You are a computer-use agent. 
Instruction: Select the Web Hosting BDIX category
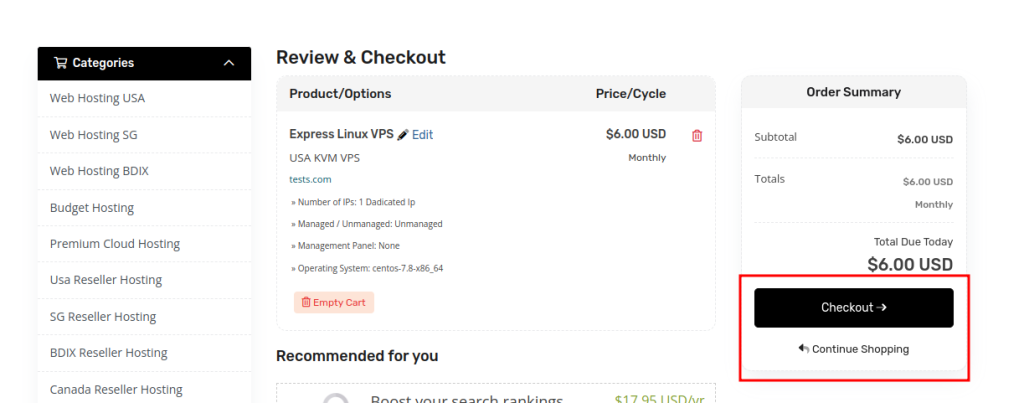99,171
